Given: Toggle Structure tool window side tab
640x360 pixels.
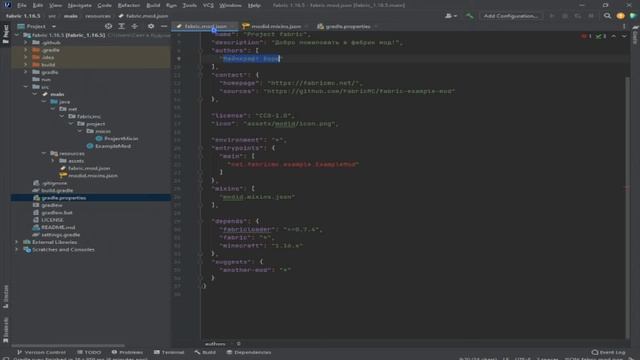Looking at the screenshot, I should 5,297.
